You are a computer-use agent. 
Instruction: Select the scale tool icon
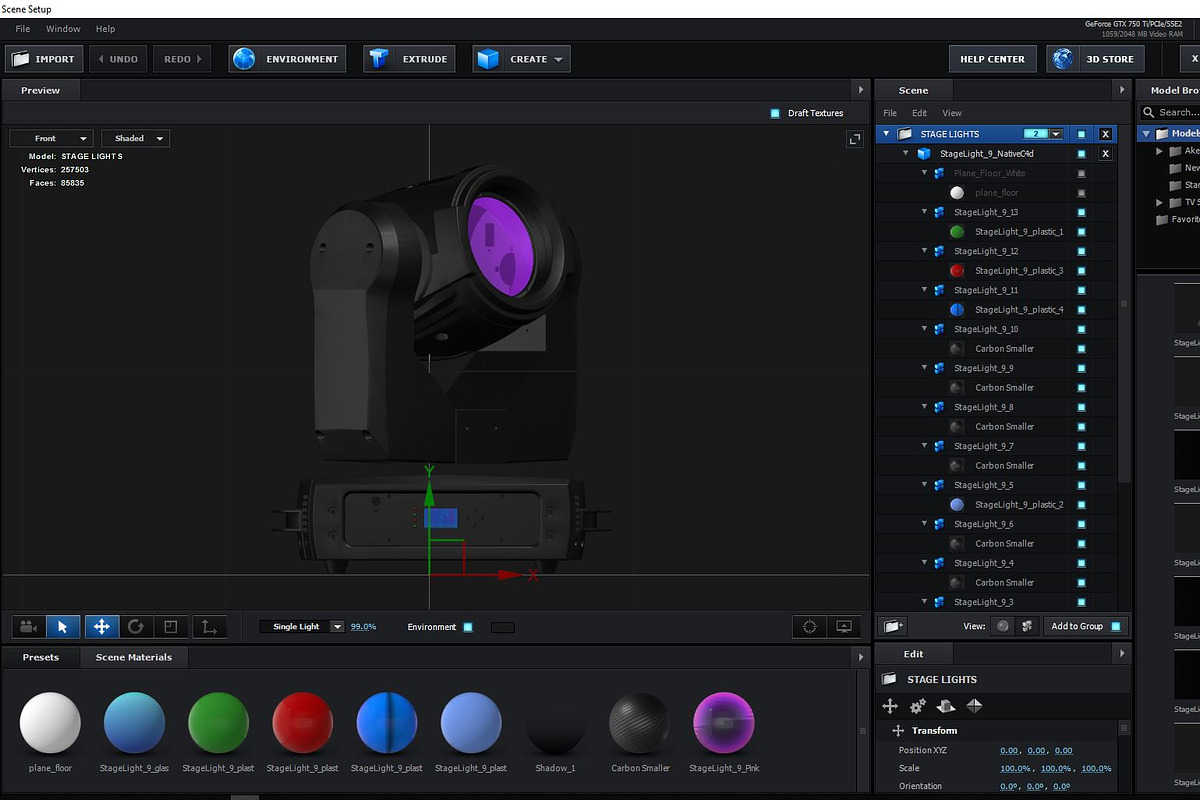coord(171,627)
